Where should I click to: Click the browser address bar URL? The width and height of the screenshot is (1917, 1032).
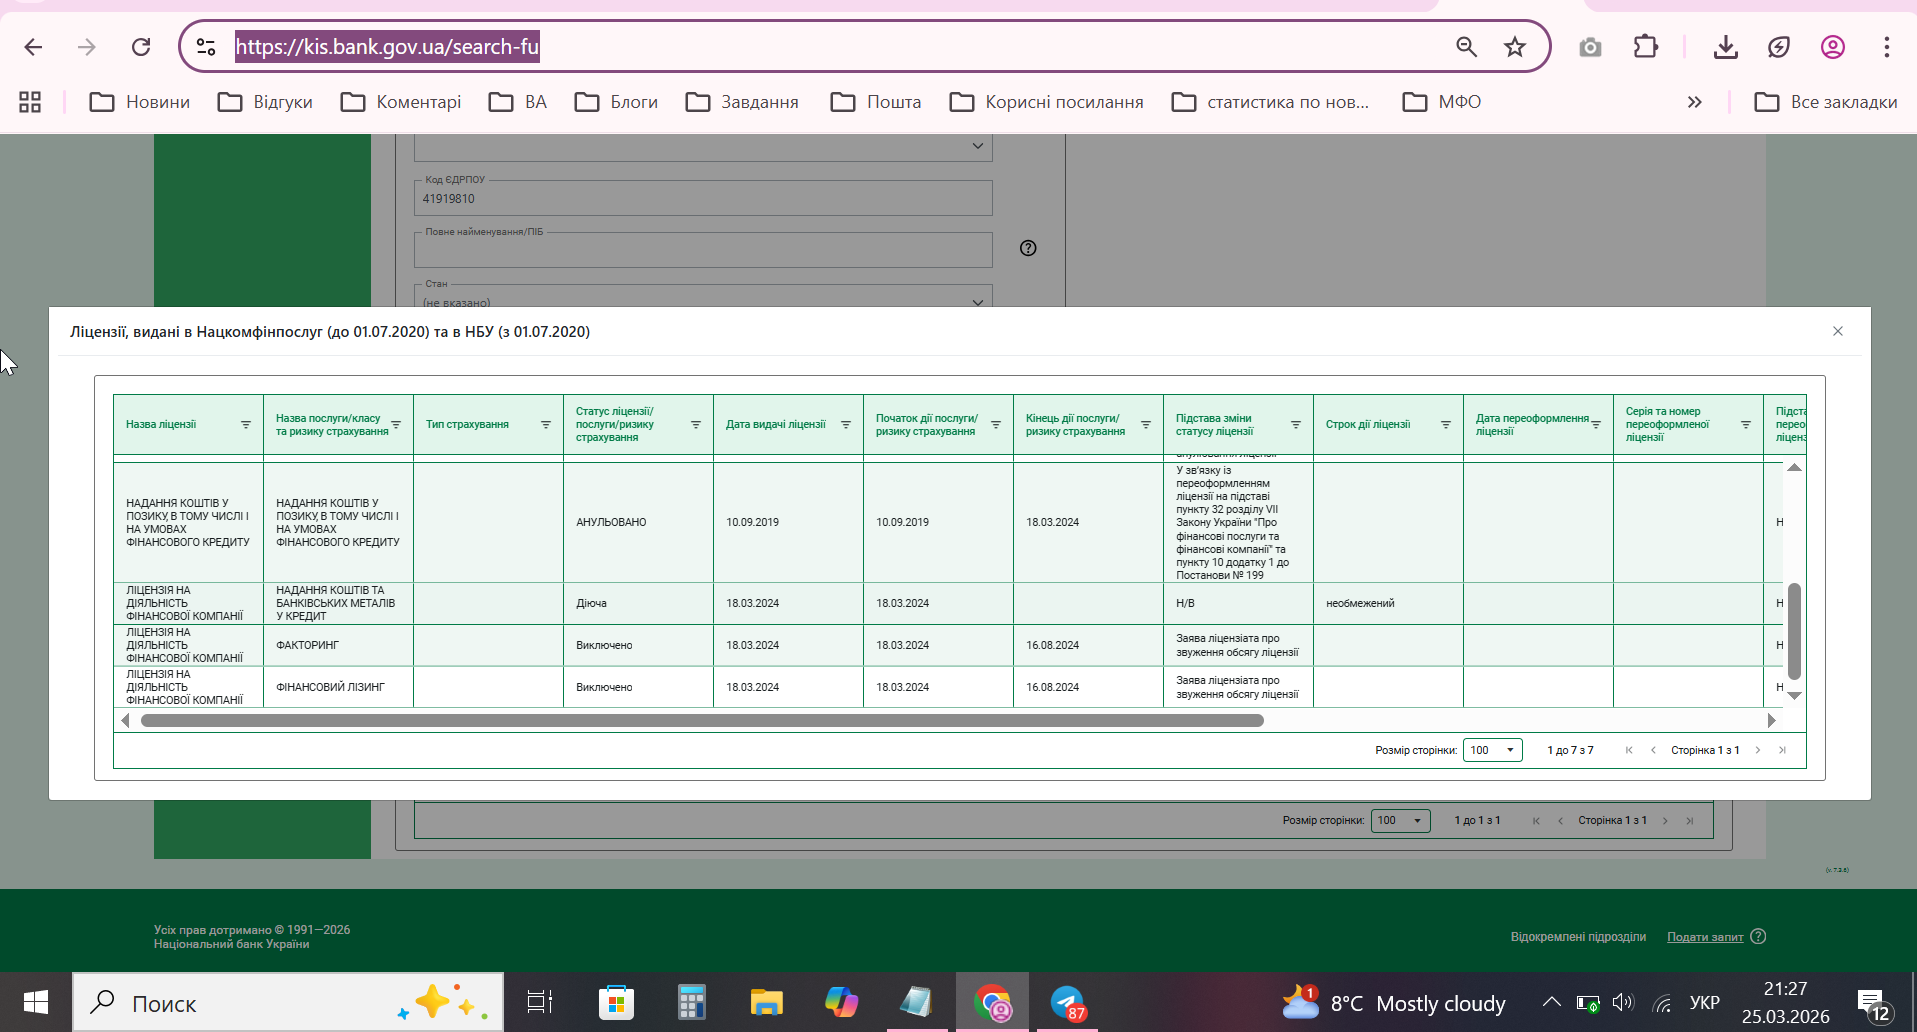387,47
